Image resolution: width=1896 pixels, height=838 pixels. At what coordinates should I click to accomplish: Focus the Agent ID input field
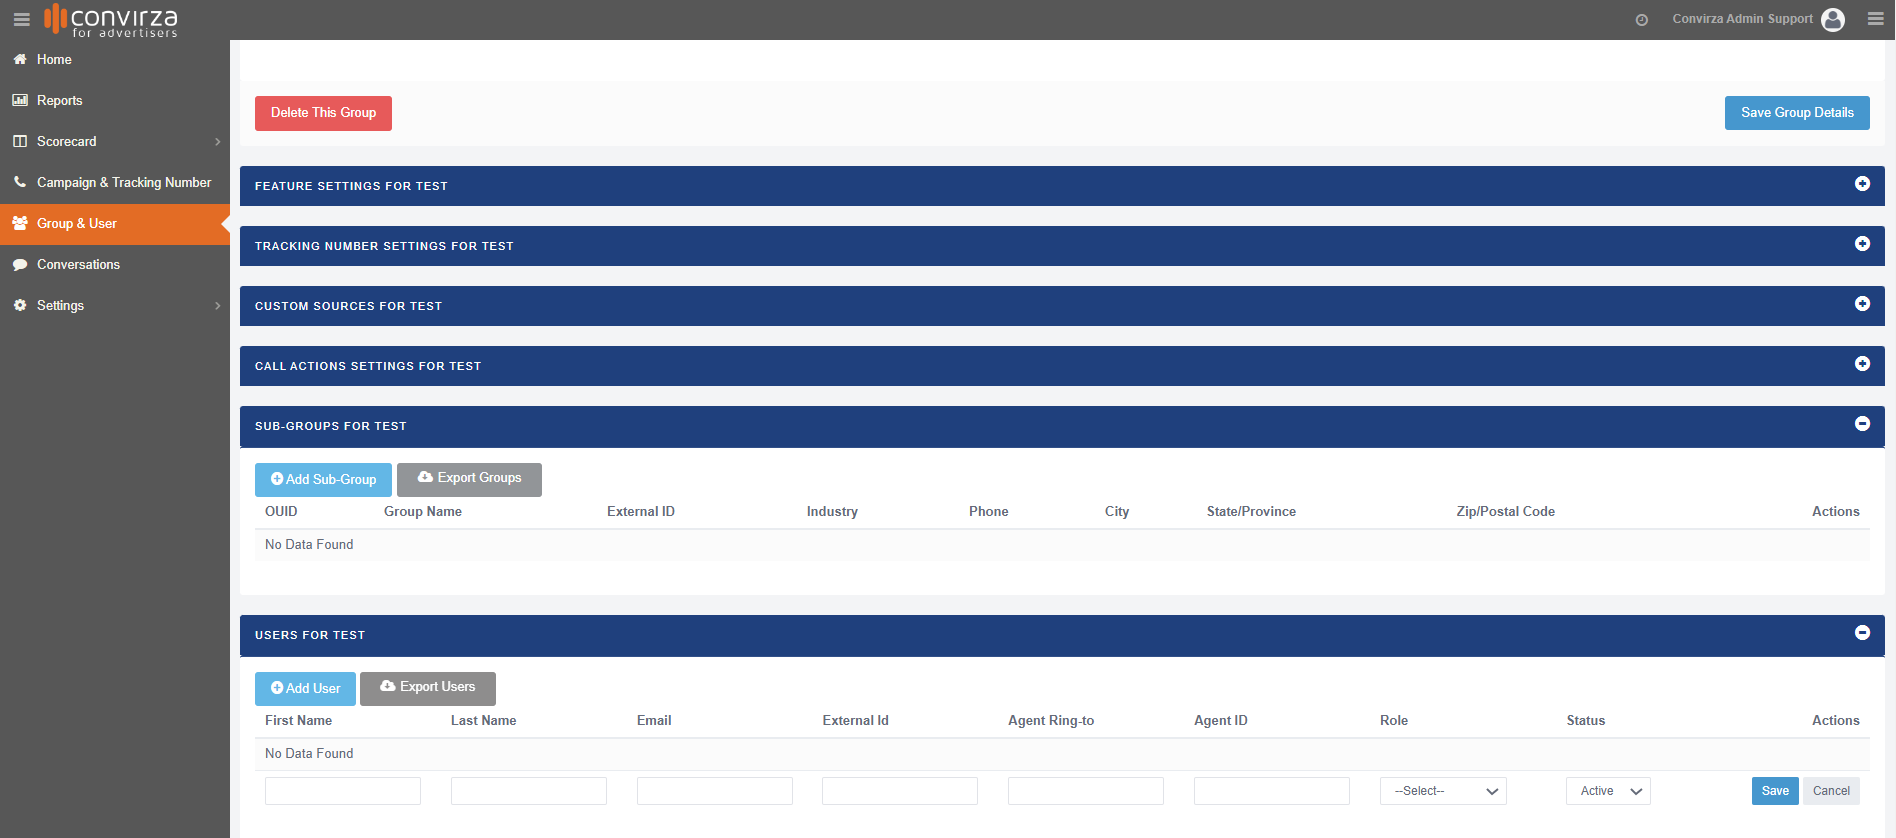1272,791
